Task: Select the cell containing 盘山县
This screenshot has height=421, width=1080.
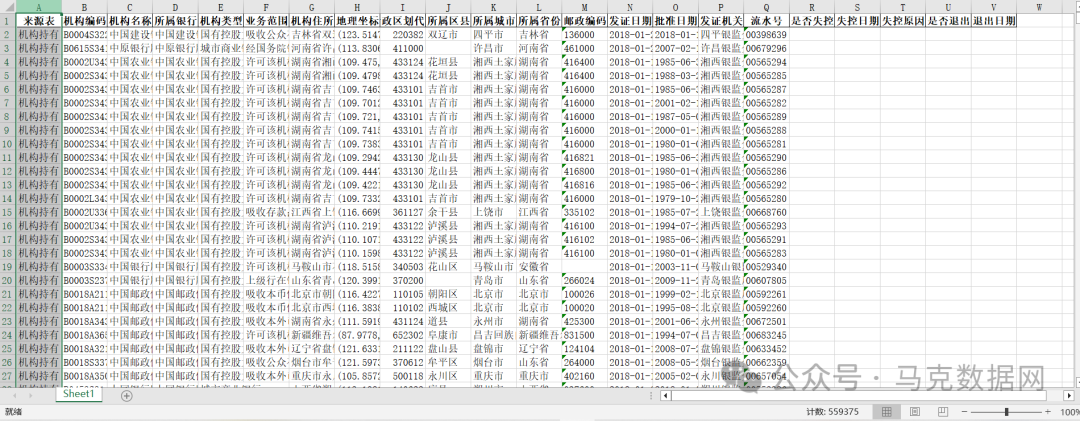Action: point(448,349)
